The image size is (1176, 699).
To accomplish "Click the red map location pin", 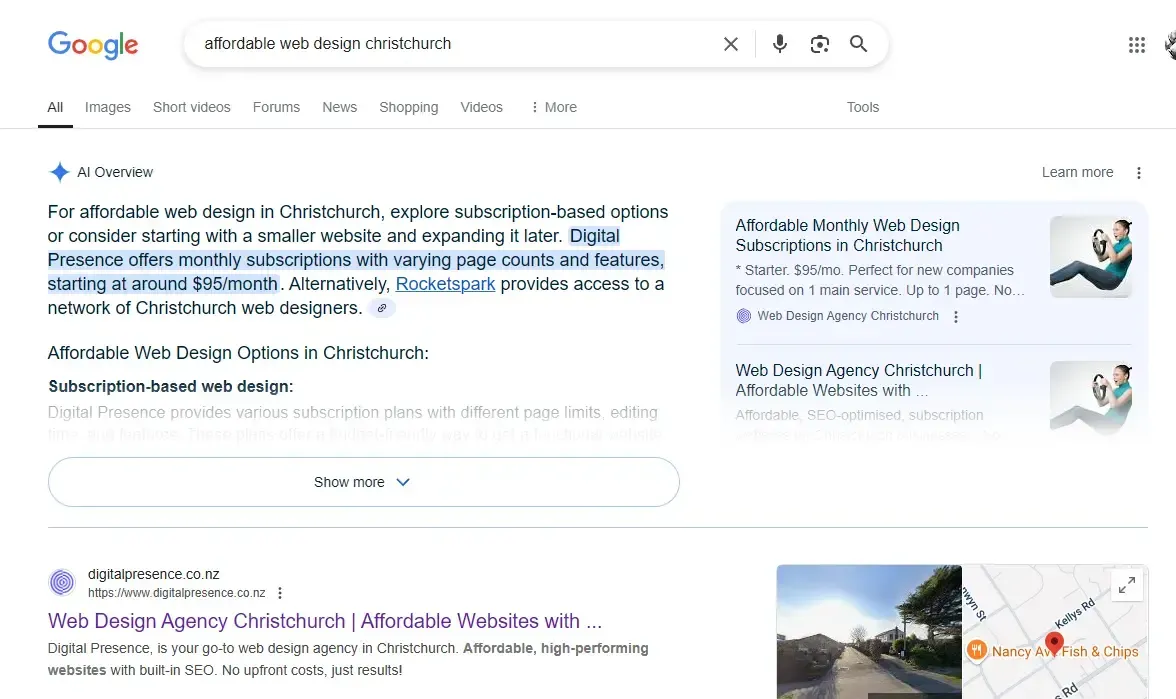I will 1054,644.
